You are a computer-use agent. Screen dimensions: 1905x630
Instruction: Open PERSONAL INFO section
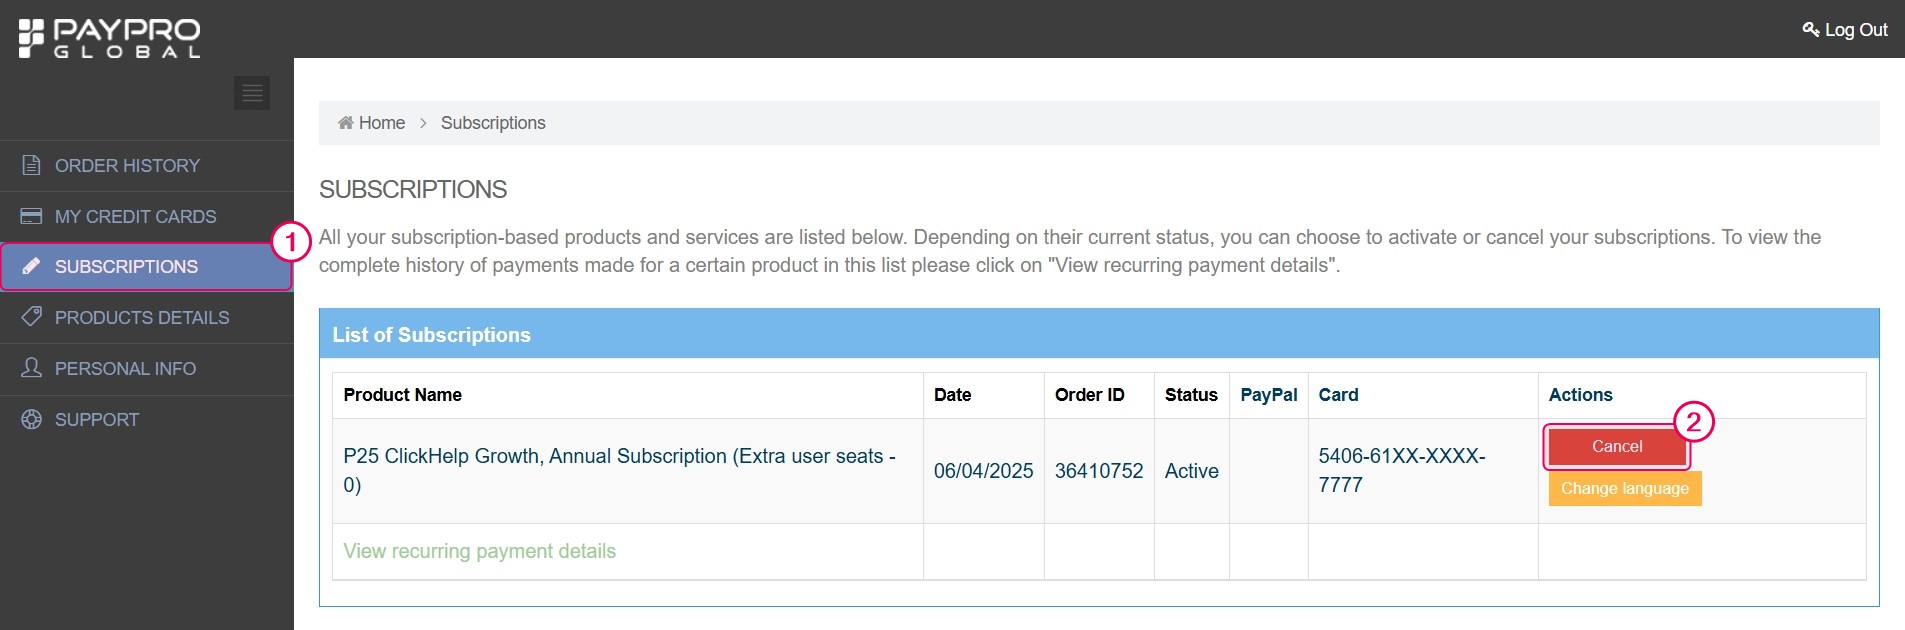tap(147, 369)
